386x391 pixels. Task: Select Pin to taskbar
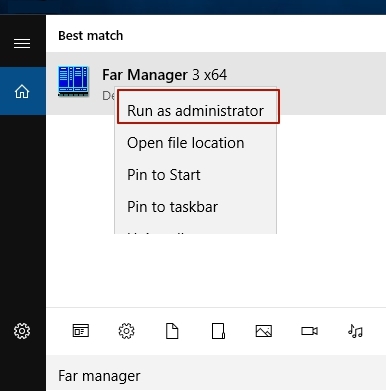coord(195,207)
